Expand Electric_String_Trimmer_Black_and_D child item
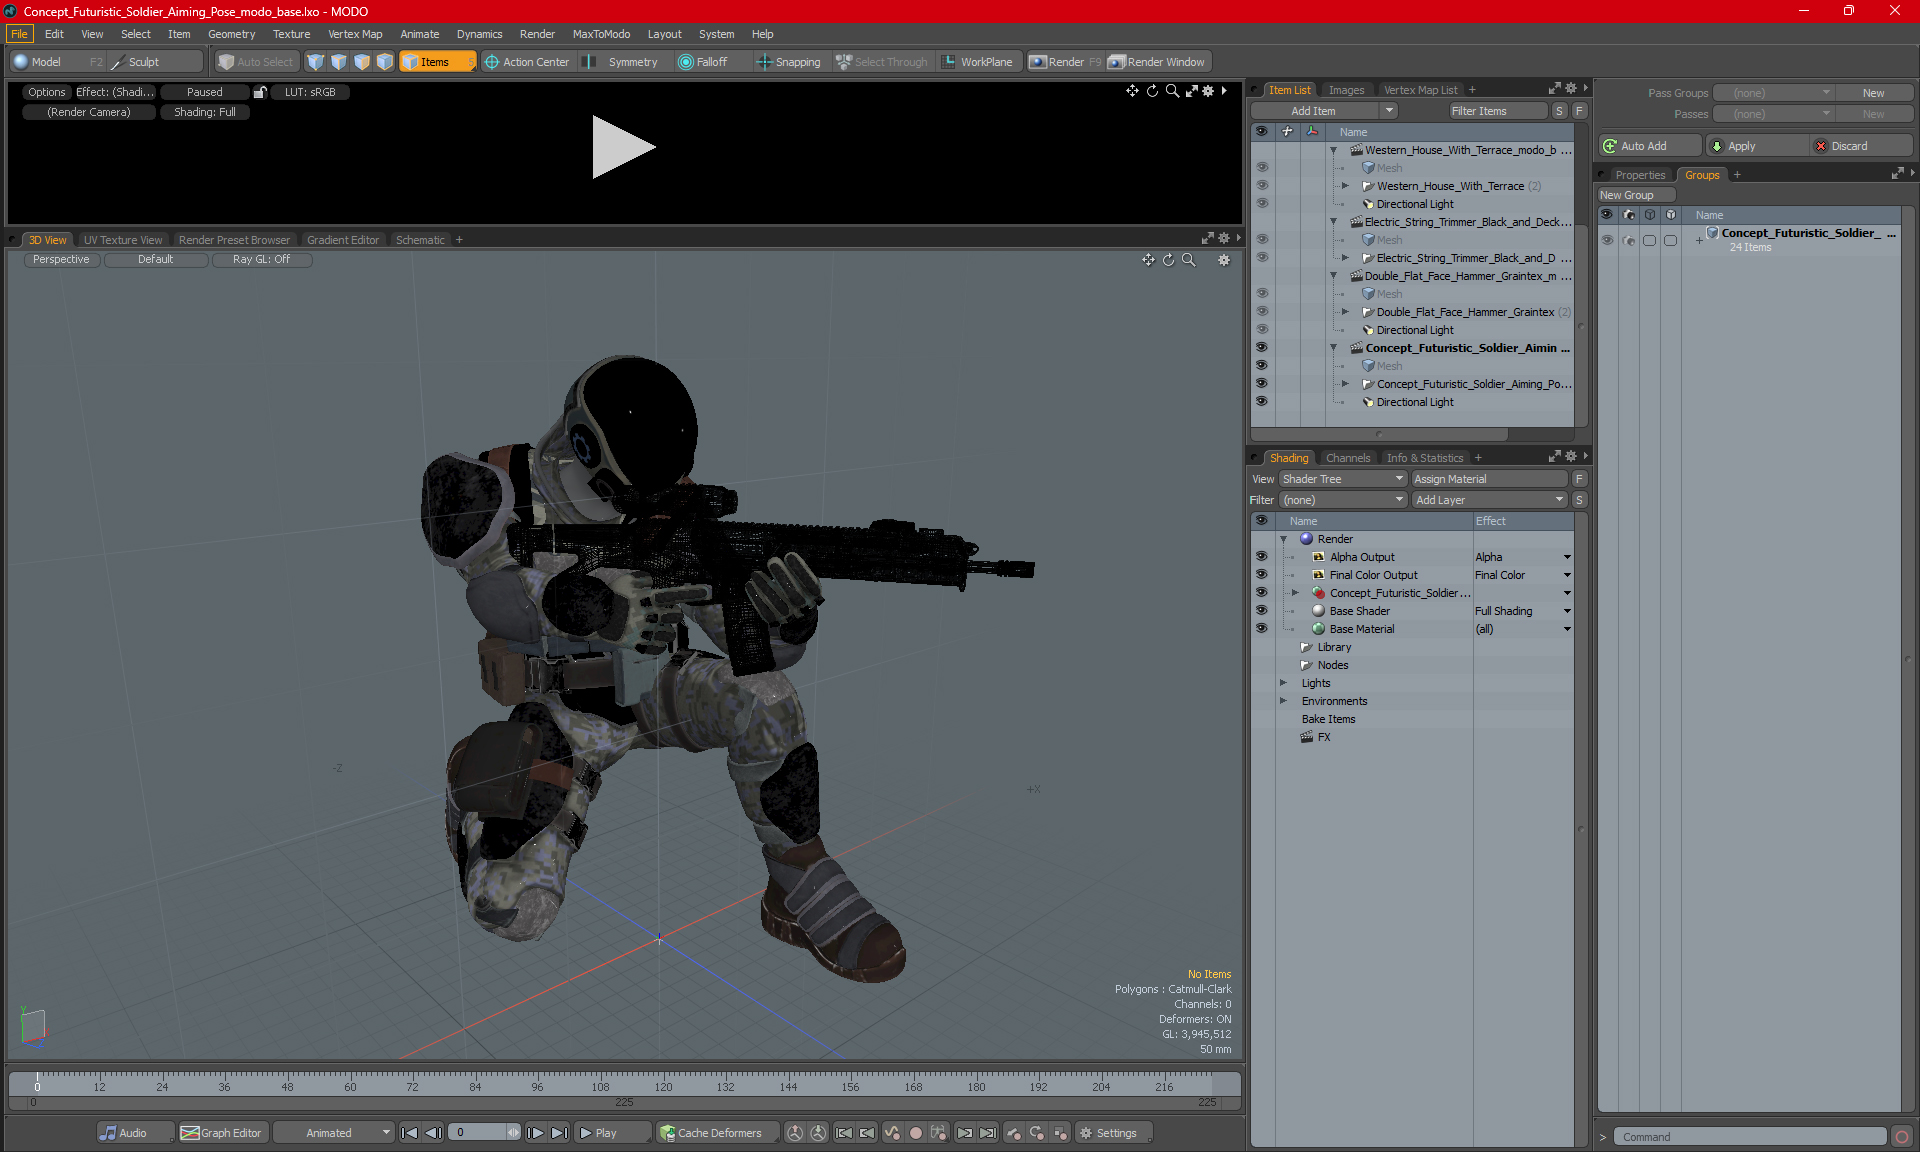 [x=1346, y=258]
